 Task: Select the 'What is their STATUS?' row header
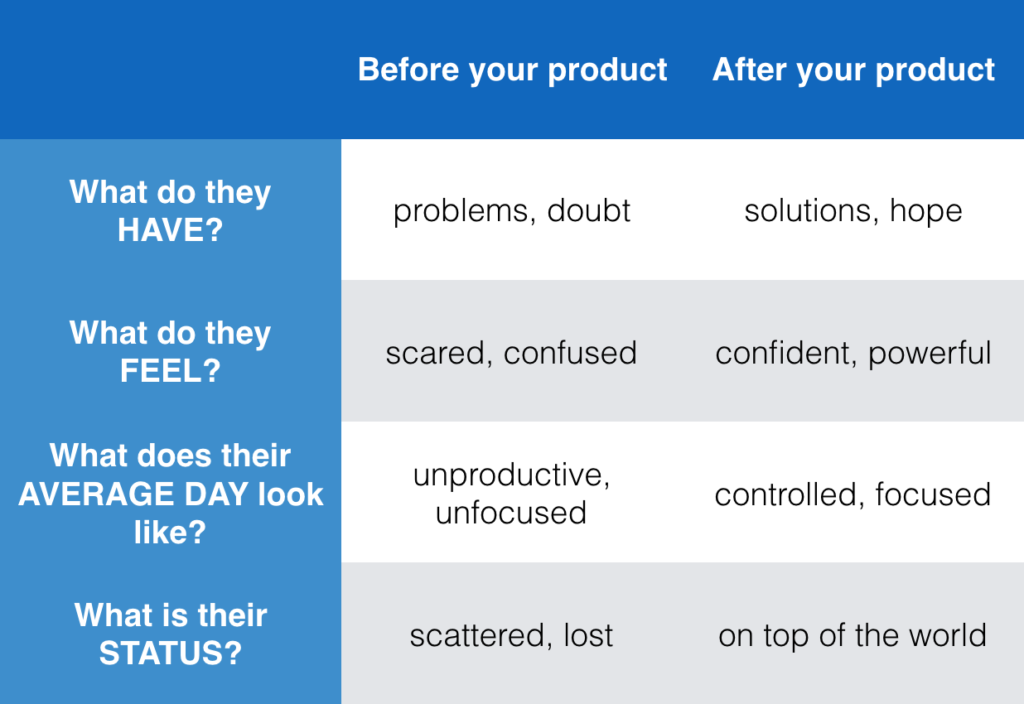point(170,633)
